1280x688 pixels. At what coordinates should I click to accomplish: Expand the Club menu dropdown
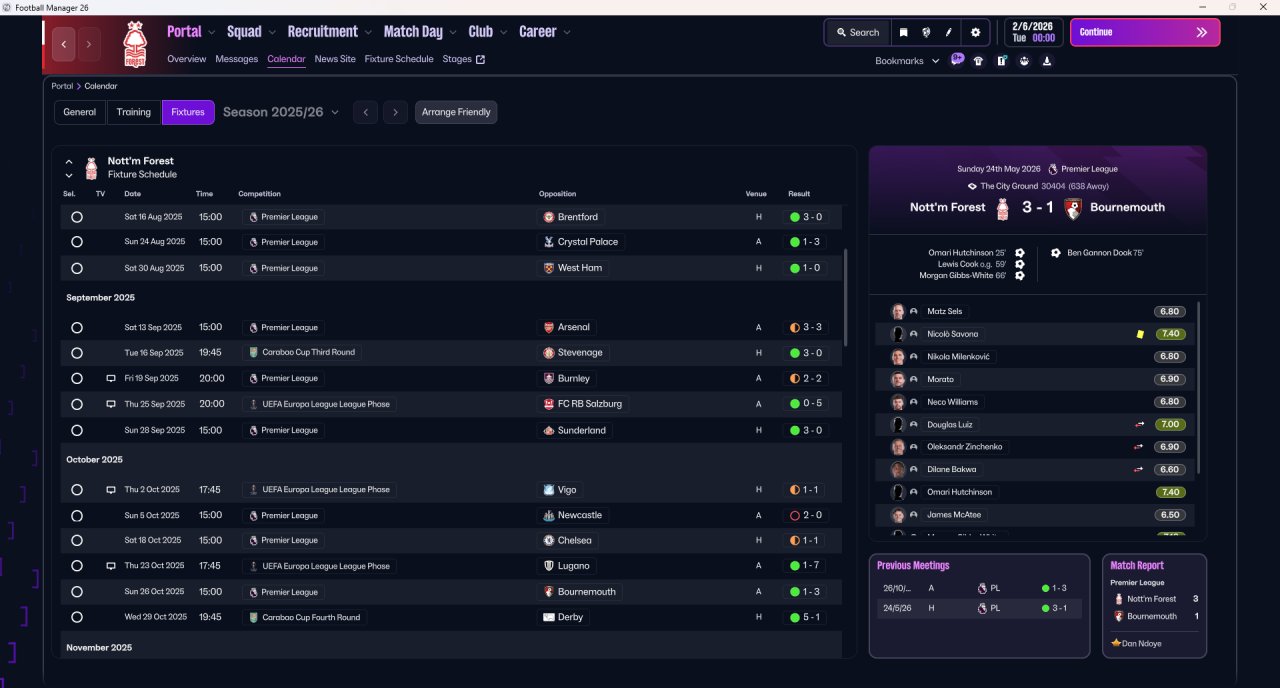point(503,33)
